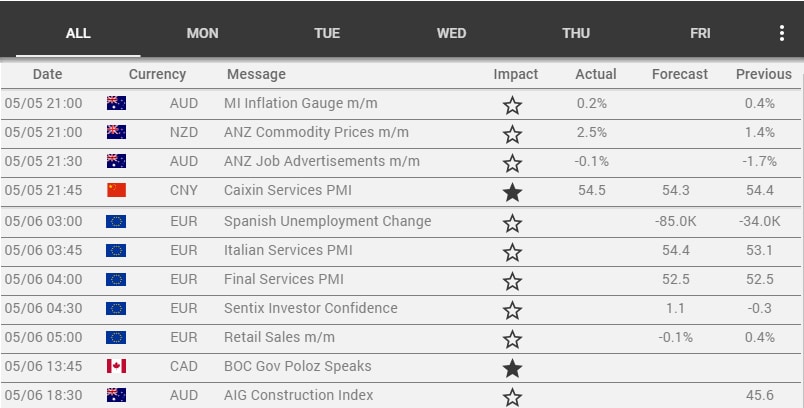Click the EU flag for Spanish Unemployment Change
Viewport: 804px width, 408px height.
117,221
